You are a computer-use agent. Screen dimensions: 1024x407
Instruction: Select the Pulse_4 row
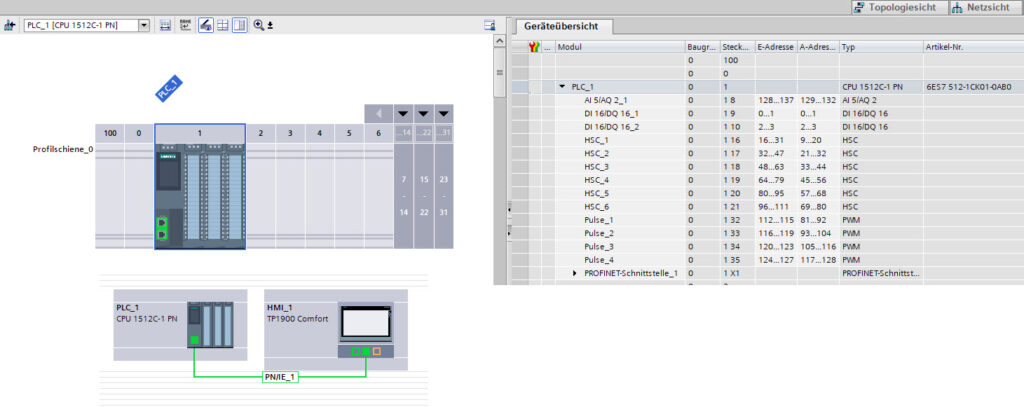click(x=767, y=259)
